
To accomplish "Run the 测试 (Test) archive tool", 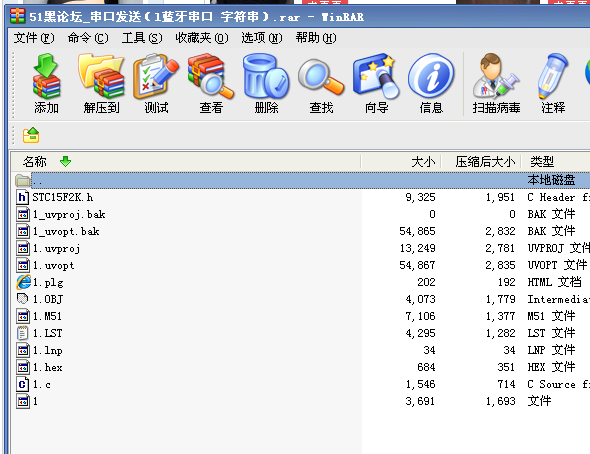I will tap(156, 84).
